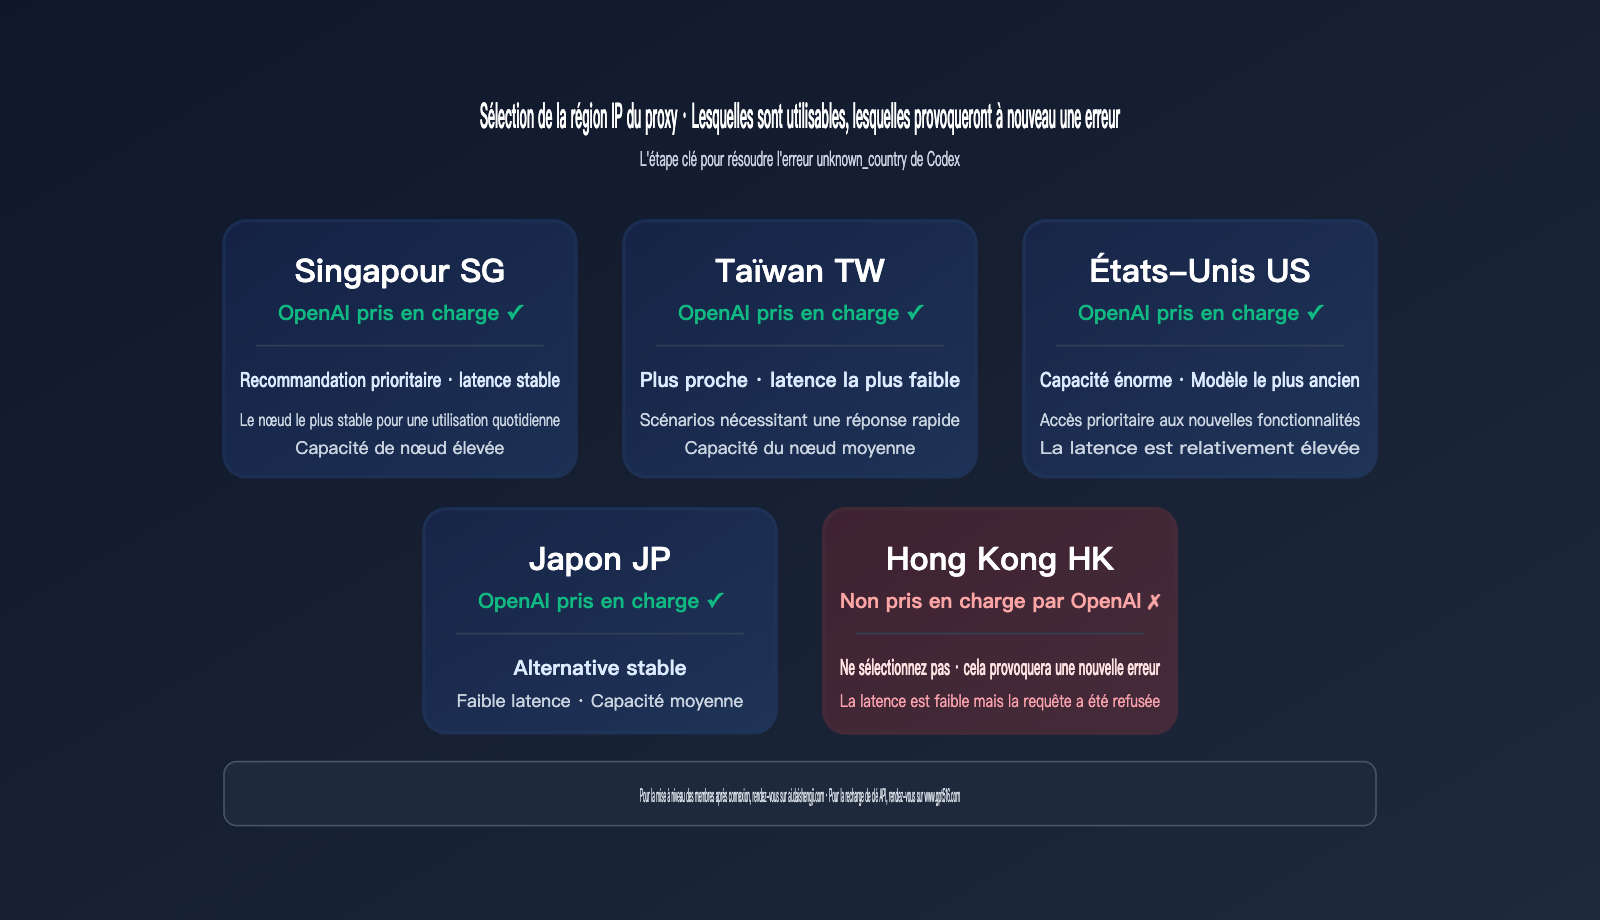
Task: Click the Taïwan TW card title
Action: click(800, 271)
